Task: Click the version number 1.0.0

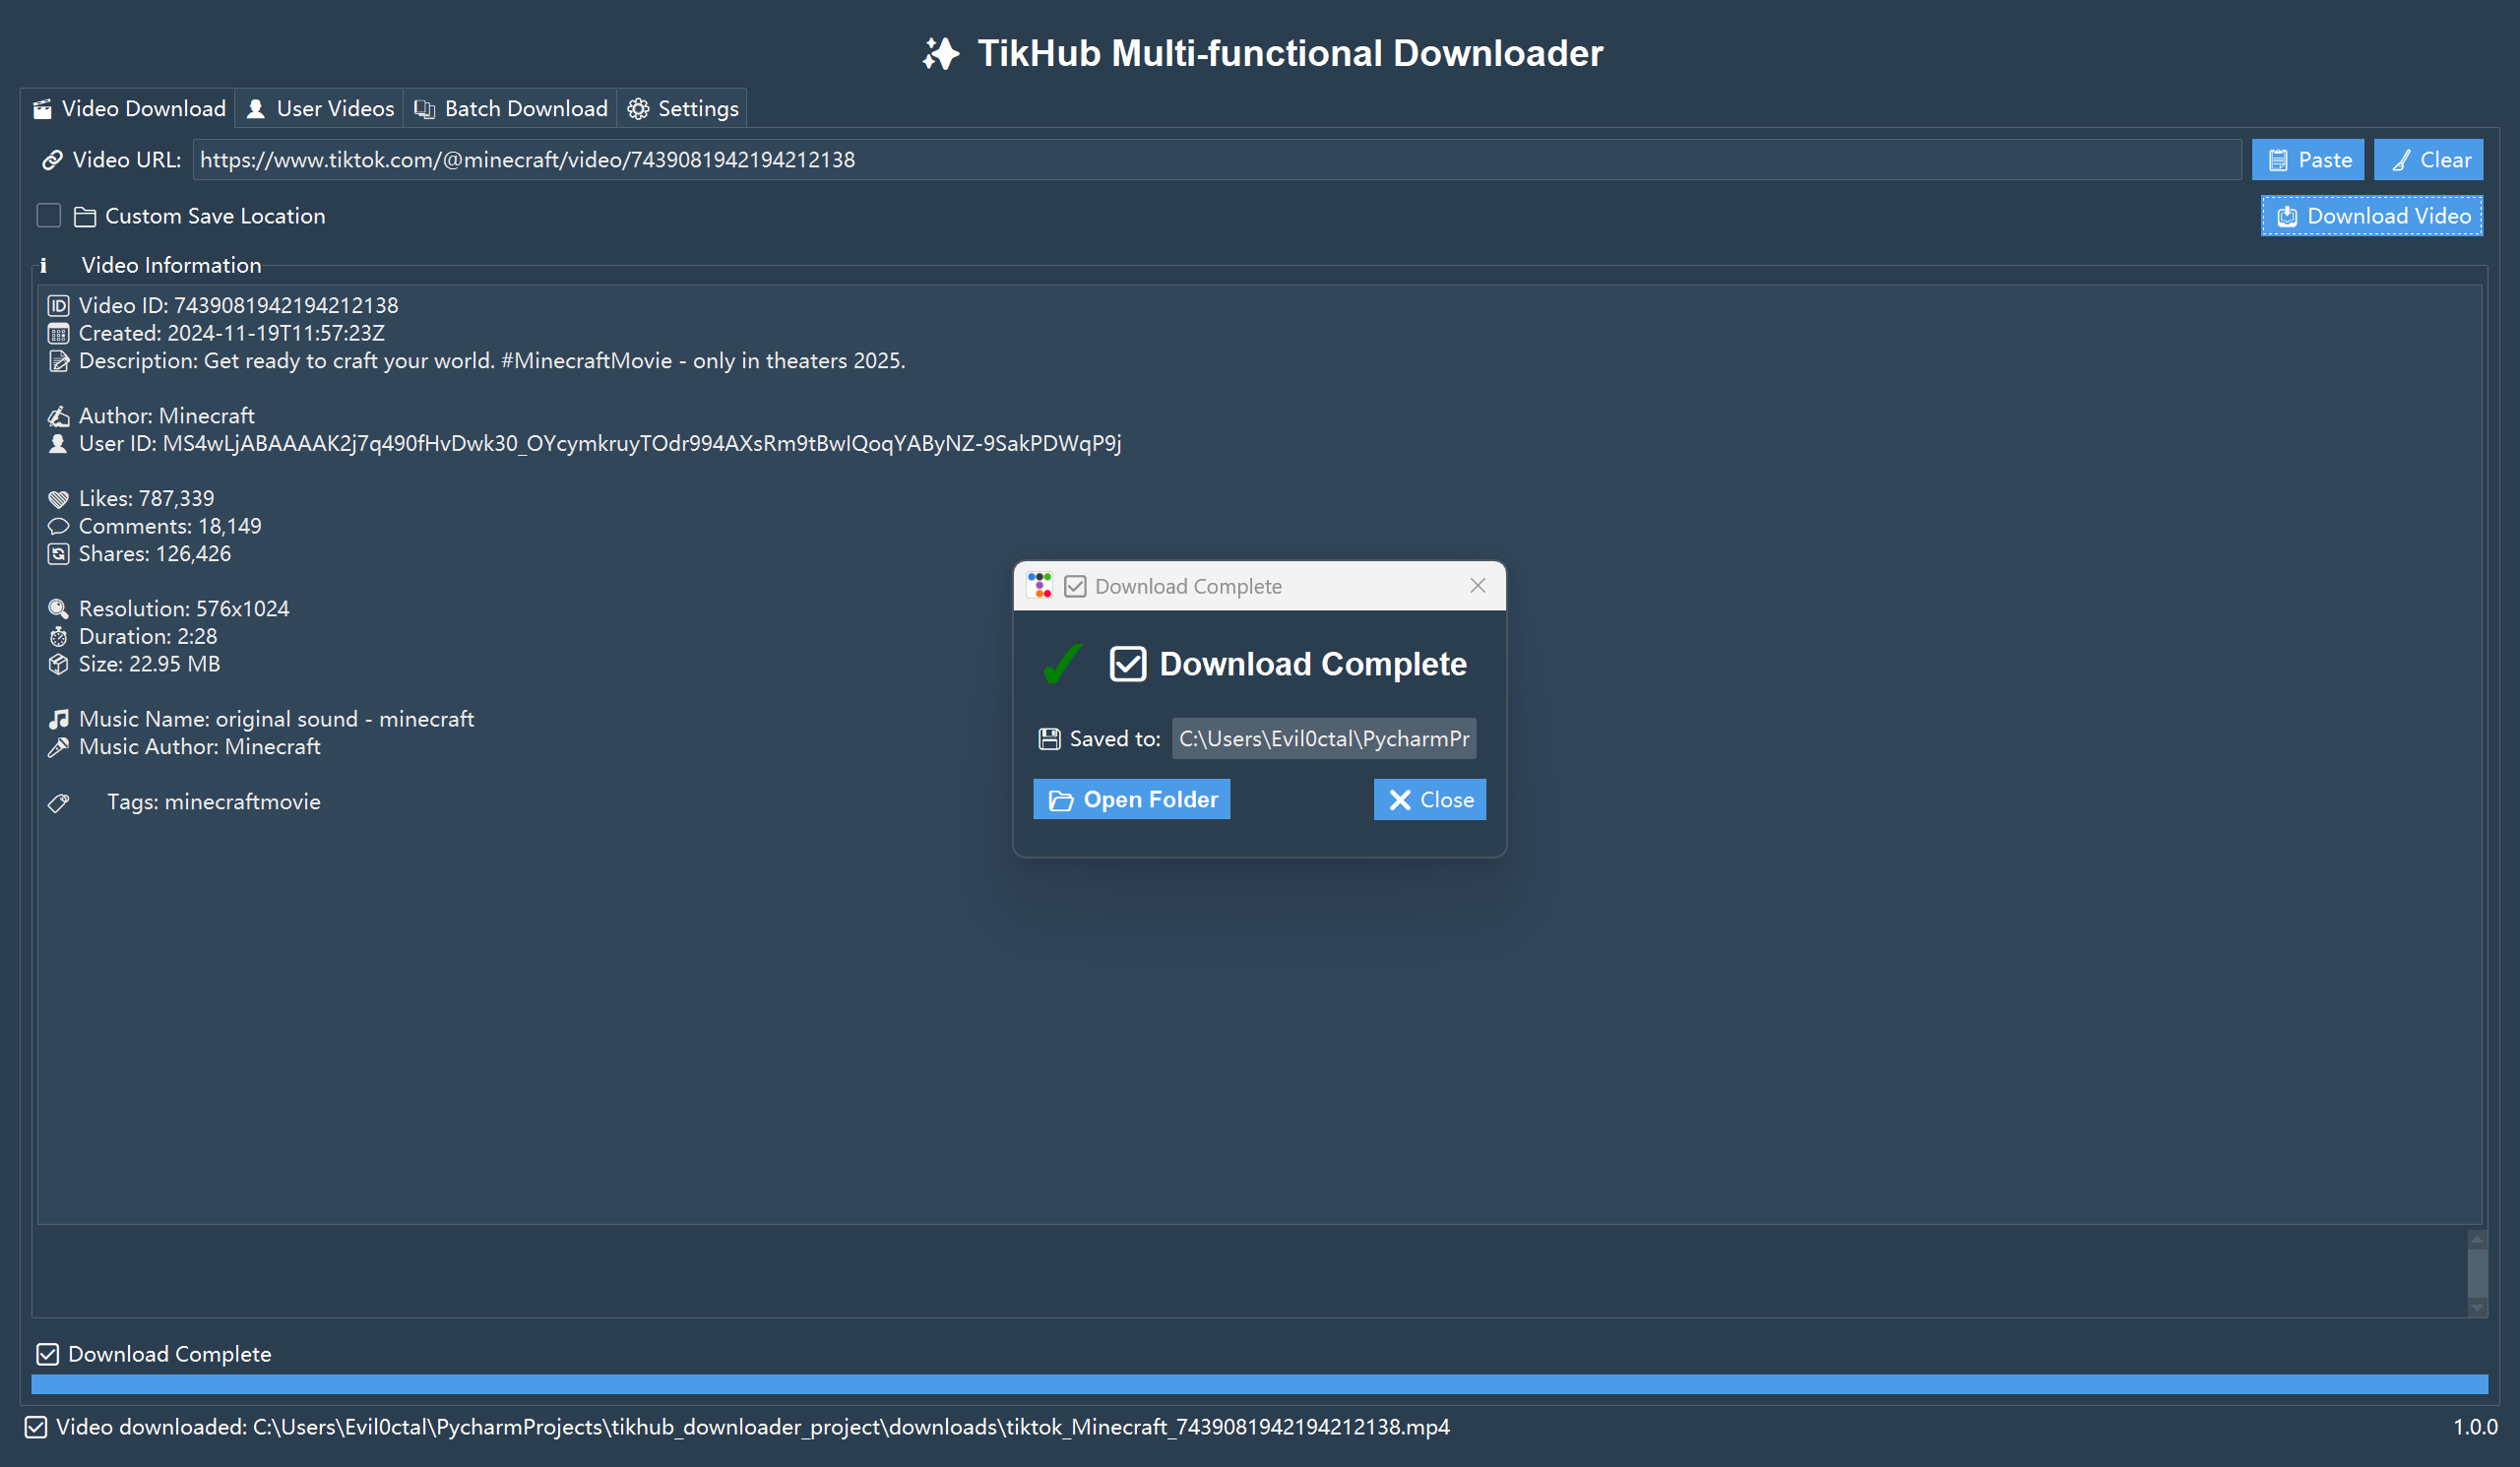Action: click(2475, 1427)
